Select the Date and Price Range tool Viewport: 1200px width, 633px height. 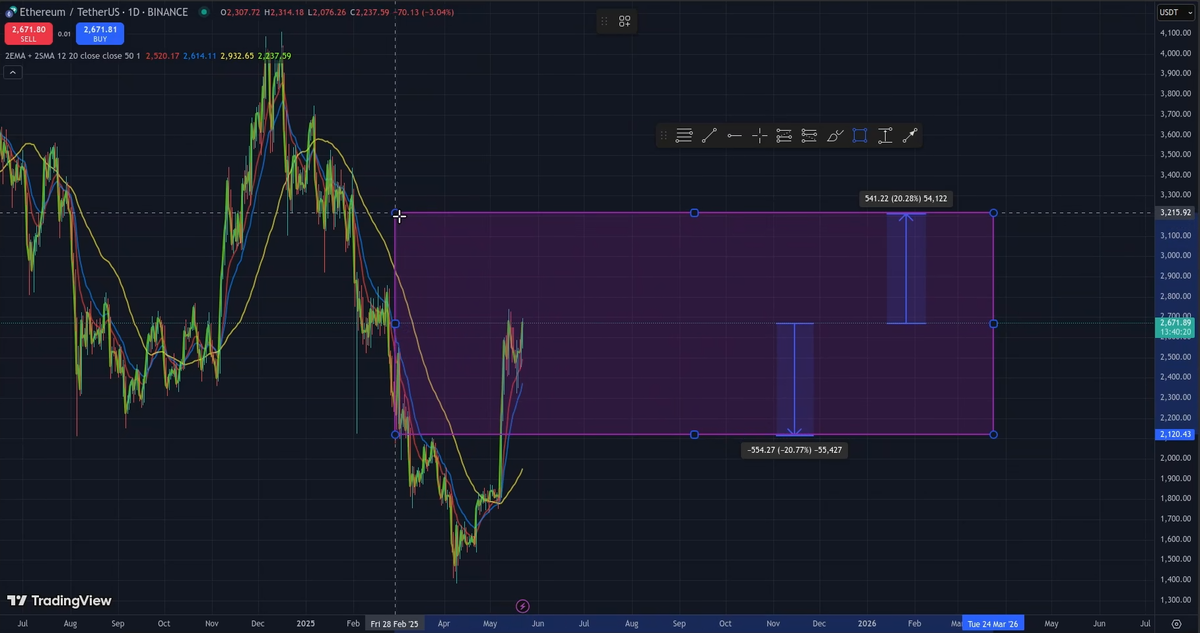click(884, 135)
